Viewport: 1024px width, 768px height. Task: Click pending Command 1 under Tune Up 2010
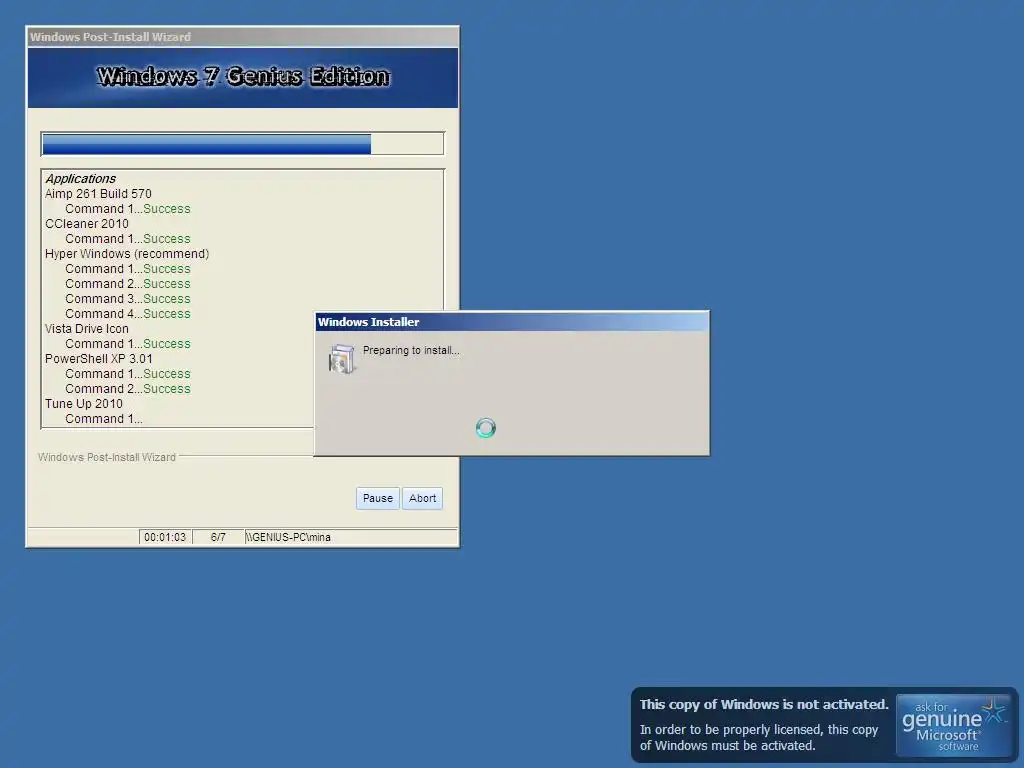(104, 419)
